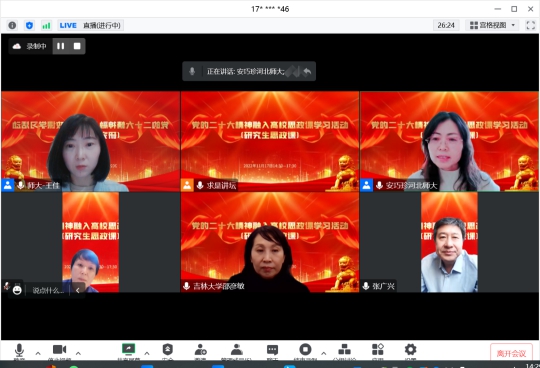This screenshot has width=540, height=368.
Task: Open the emoji smiley in chat box
Action: [x=17, y=291]
